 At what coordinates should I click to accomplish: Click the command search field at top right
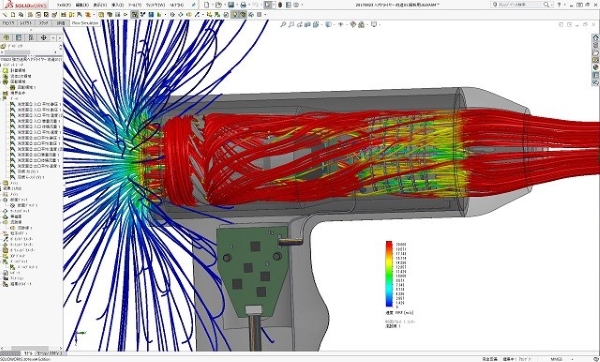[x=522, y=5]
